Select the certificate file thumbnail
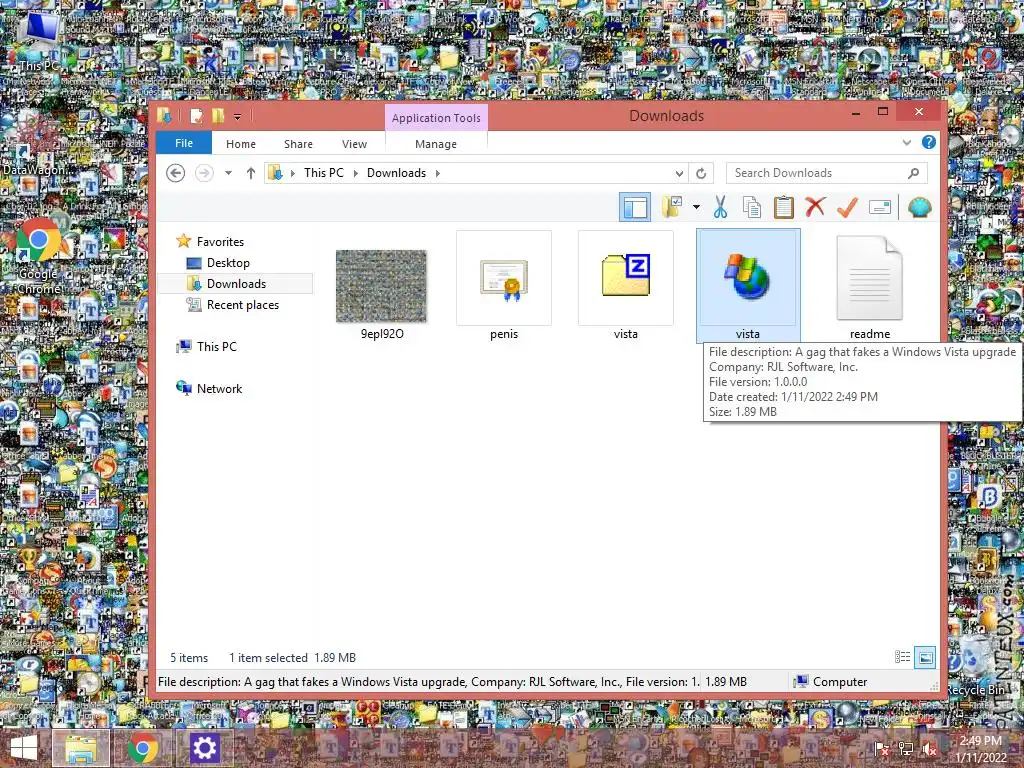This screenshot has height=768, width=1024. coord(504,278)
